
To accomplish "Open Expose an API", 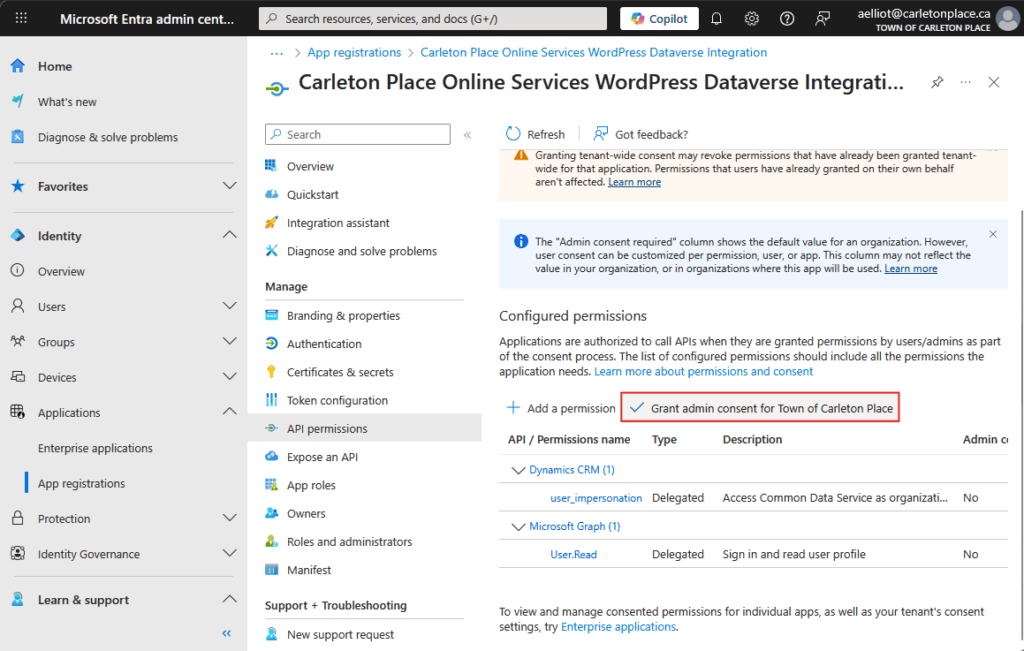I will (322, 457).
